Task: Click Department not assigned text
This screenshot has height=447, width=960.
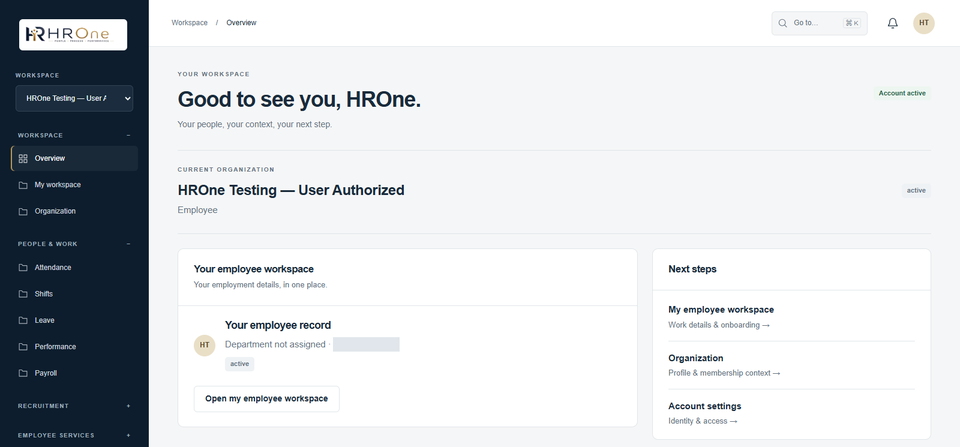Action: (275, 345)
